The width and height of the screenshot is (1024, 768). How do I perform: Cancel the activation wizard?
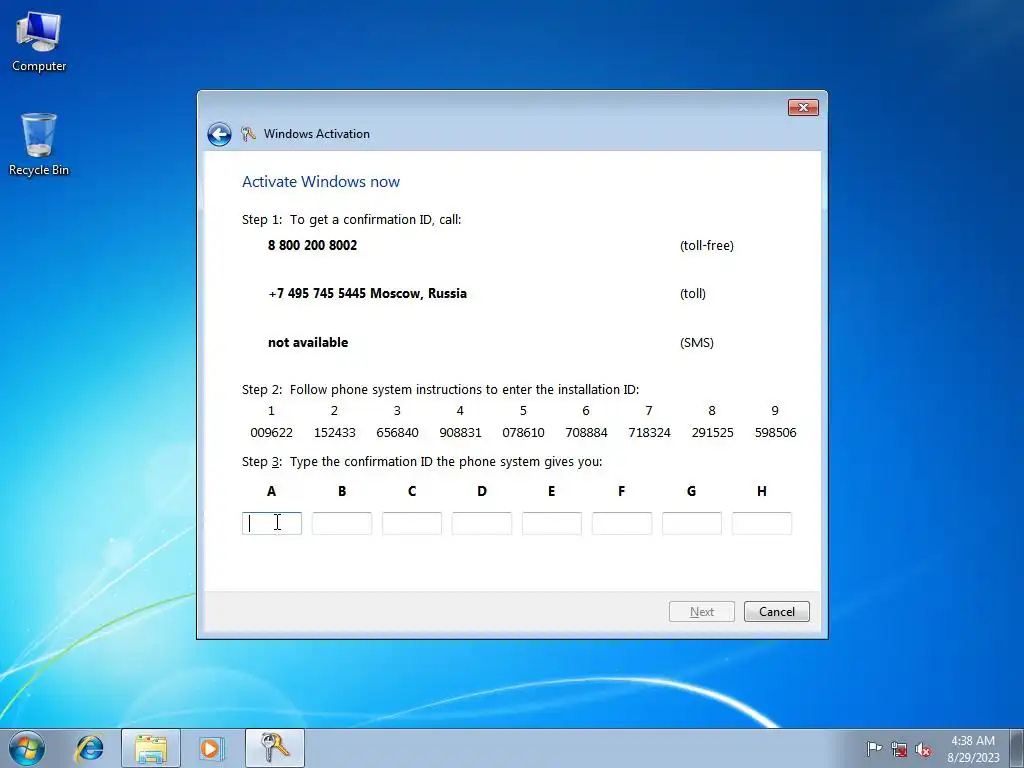[776, 611]
